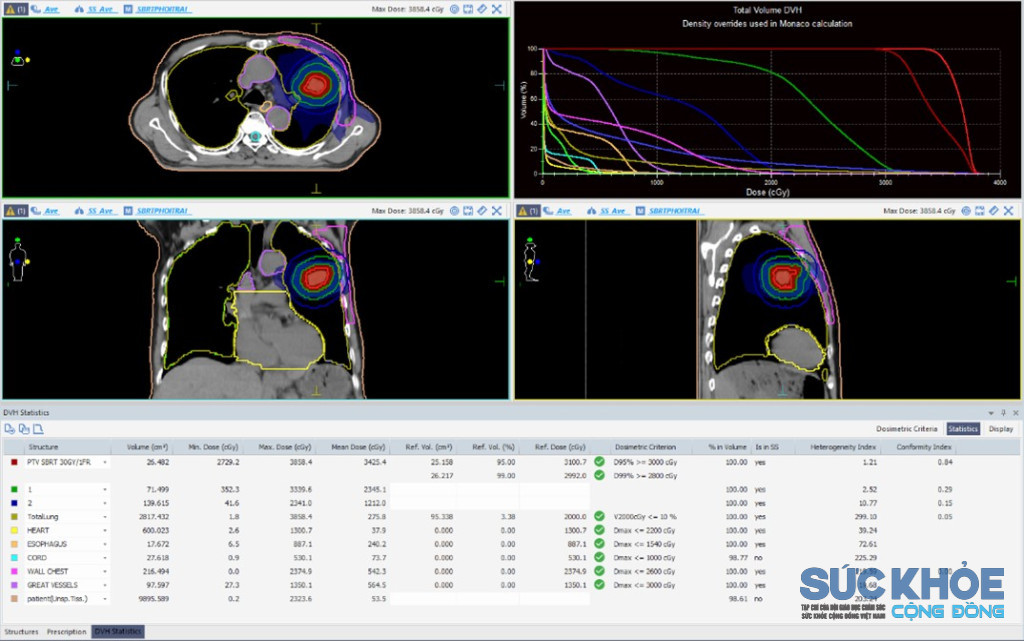Select the Display view toggle
1024x641 pixels.
tap(1000, 429)
